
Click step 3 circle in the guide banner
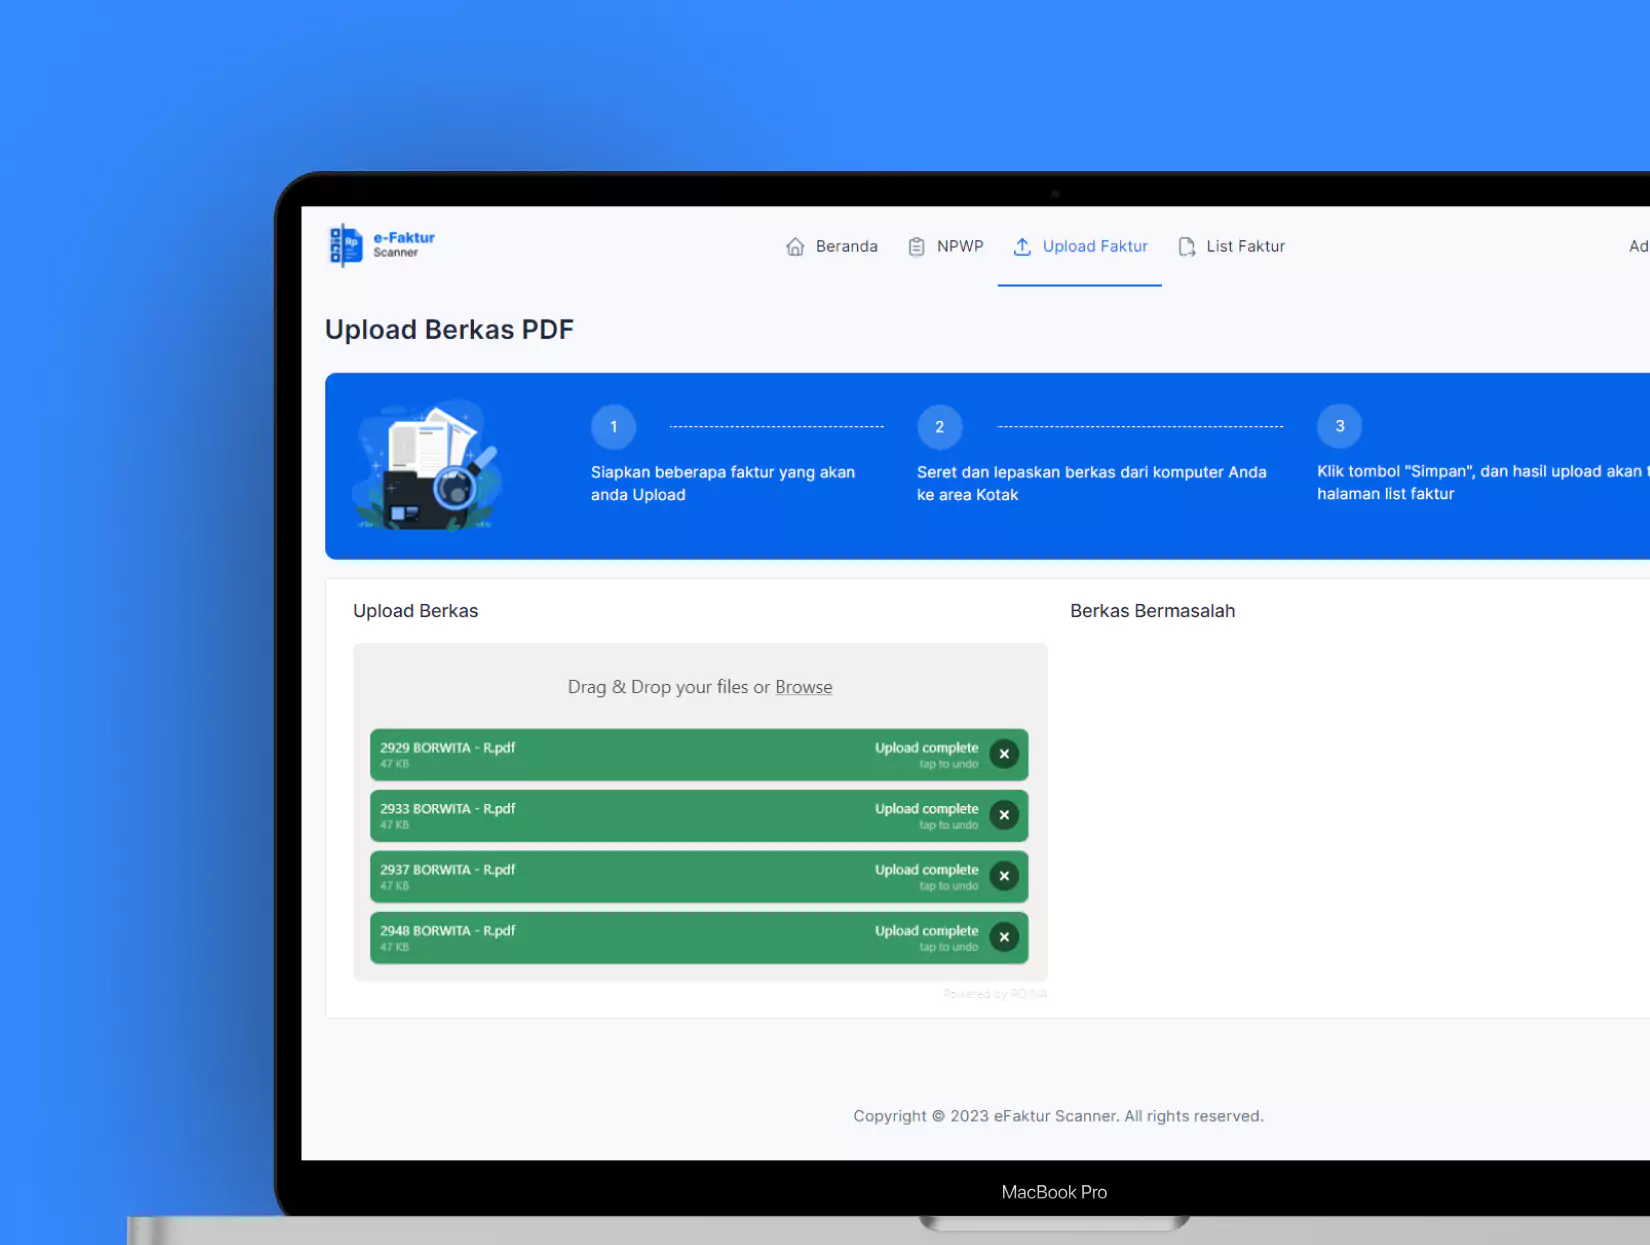[1339, 426]
